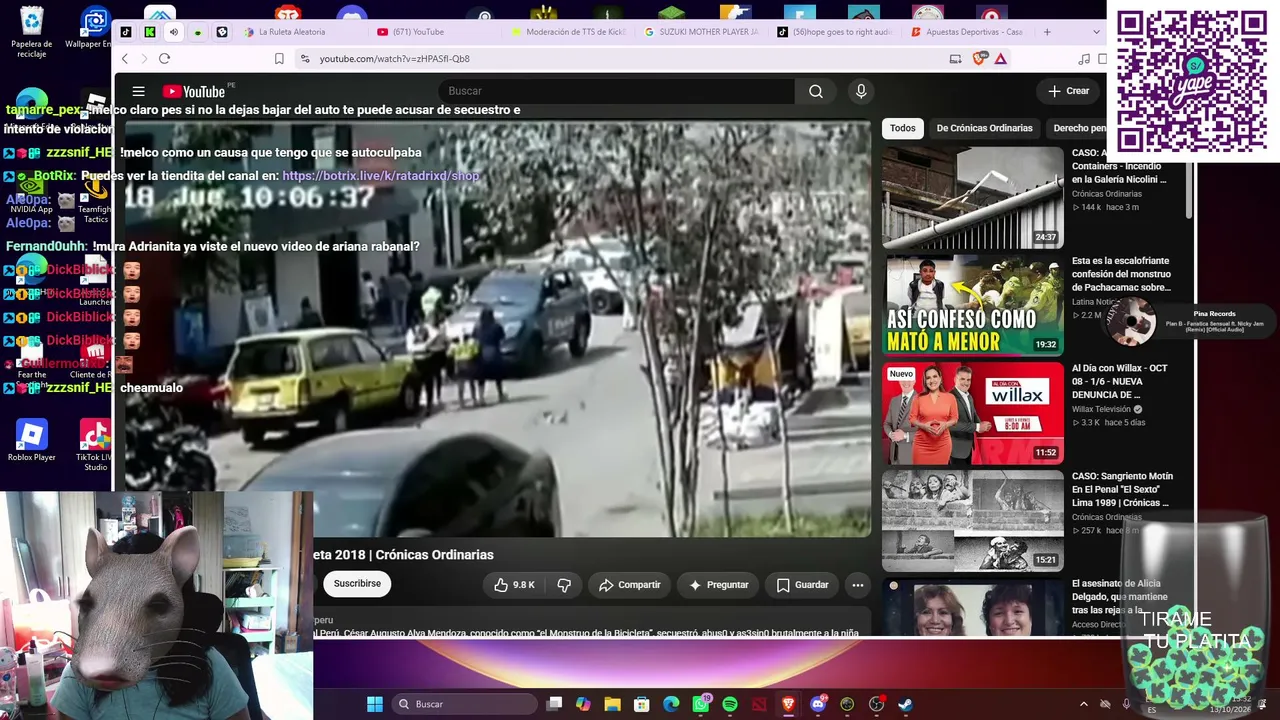Screen dimensions: 1280x720
Task: Click the browser URL address field
Action: pos(620,59)
